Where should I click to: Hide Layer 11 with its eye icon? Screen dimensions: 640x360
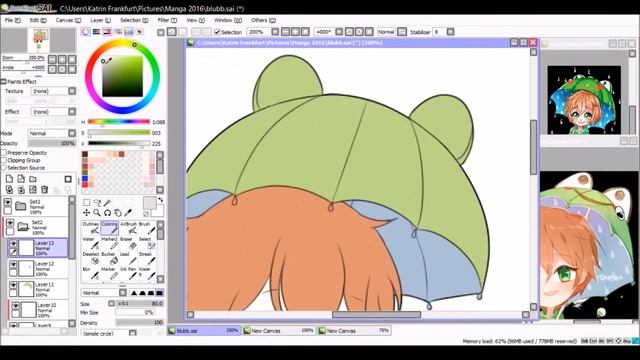[x=13, y=285]
